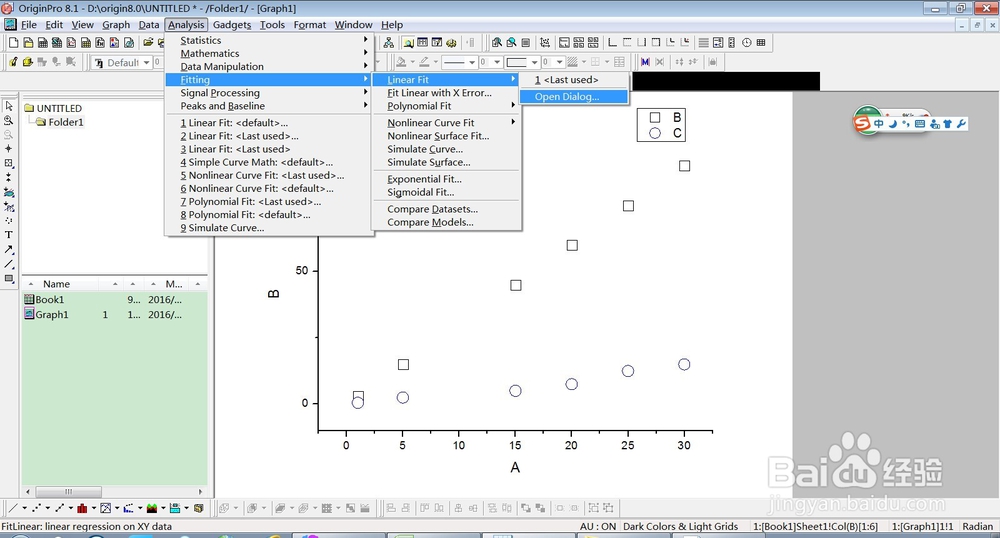Viewport: 1000px width, 538px height.
Task: Select the Text tool
Action: (x=8, y=235)
